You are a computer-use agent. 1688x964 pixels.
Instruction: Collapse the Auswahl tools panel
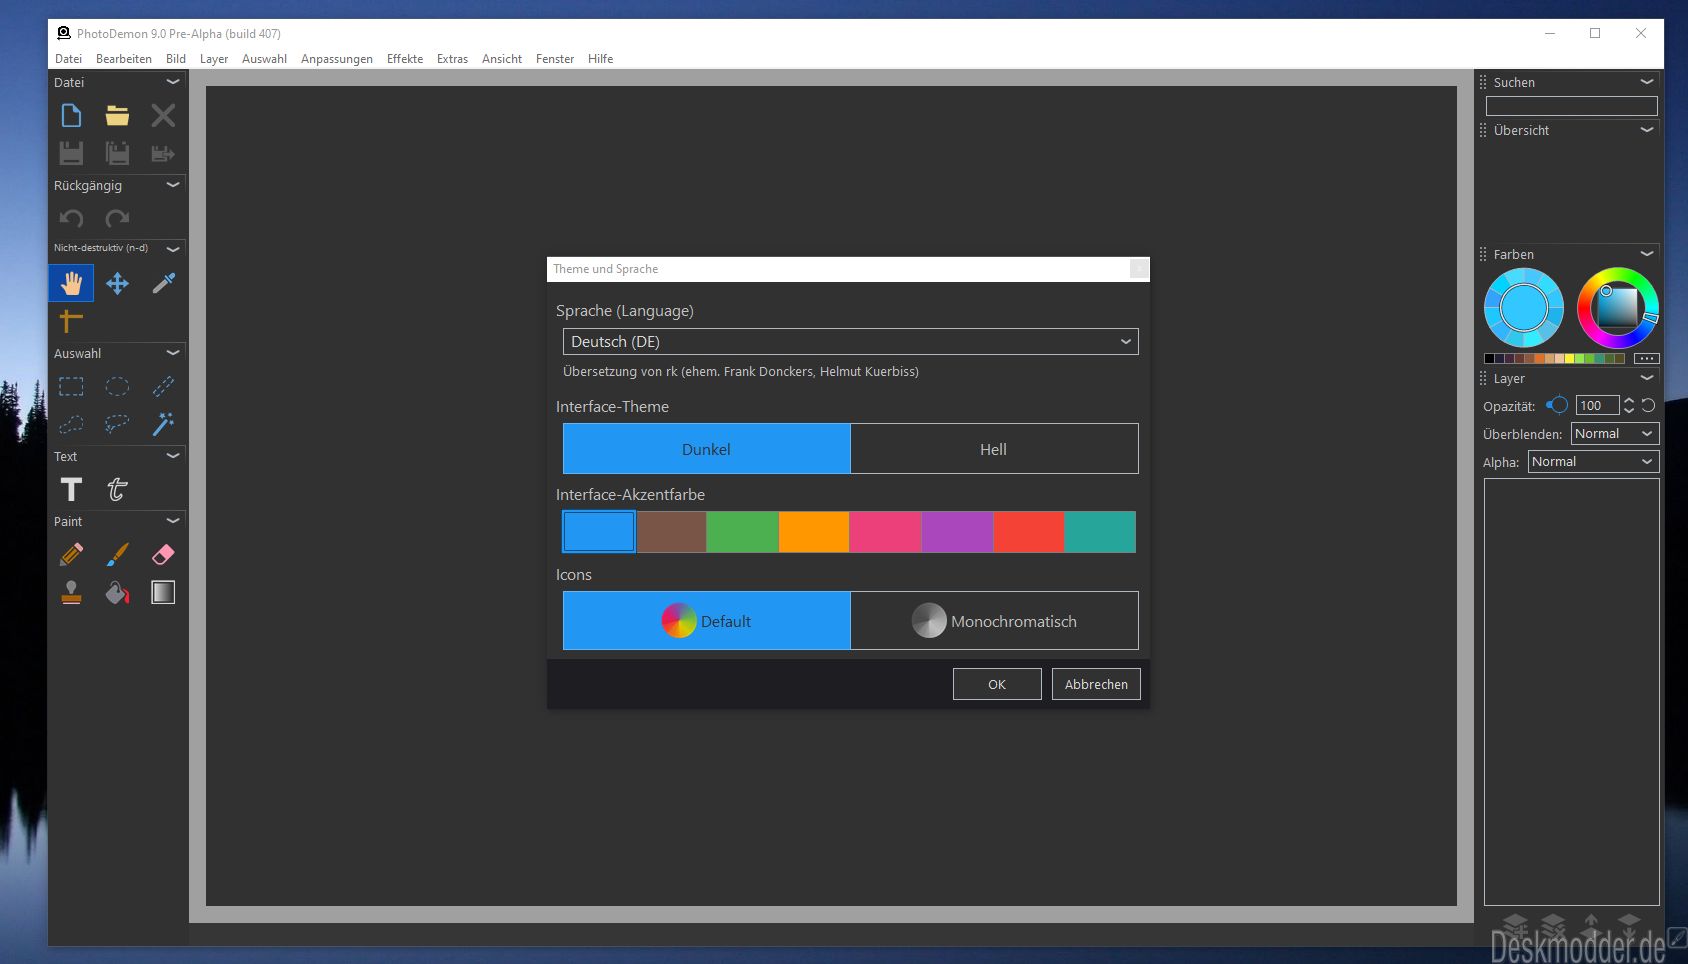point(173,353)
